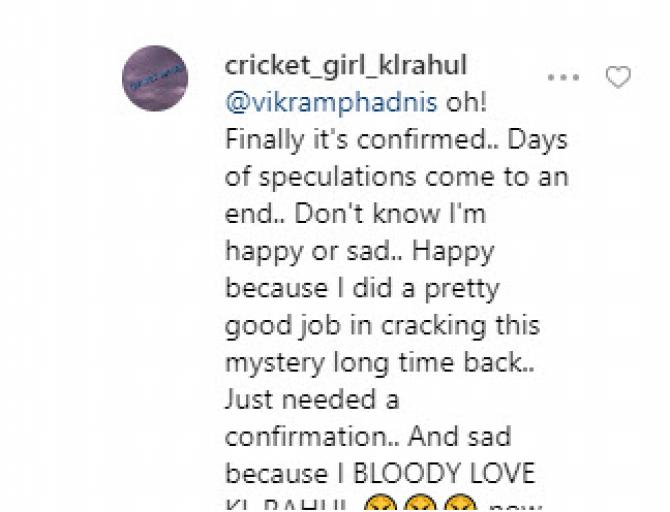The width and height of the screenshot is (670, 512).
Task: Click the line "Just needed a"
Action: click(x=312, y=400)
